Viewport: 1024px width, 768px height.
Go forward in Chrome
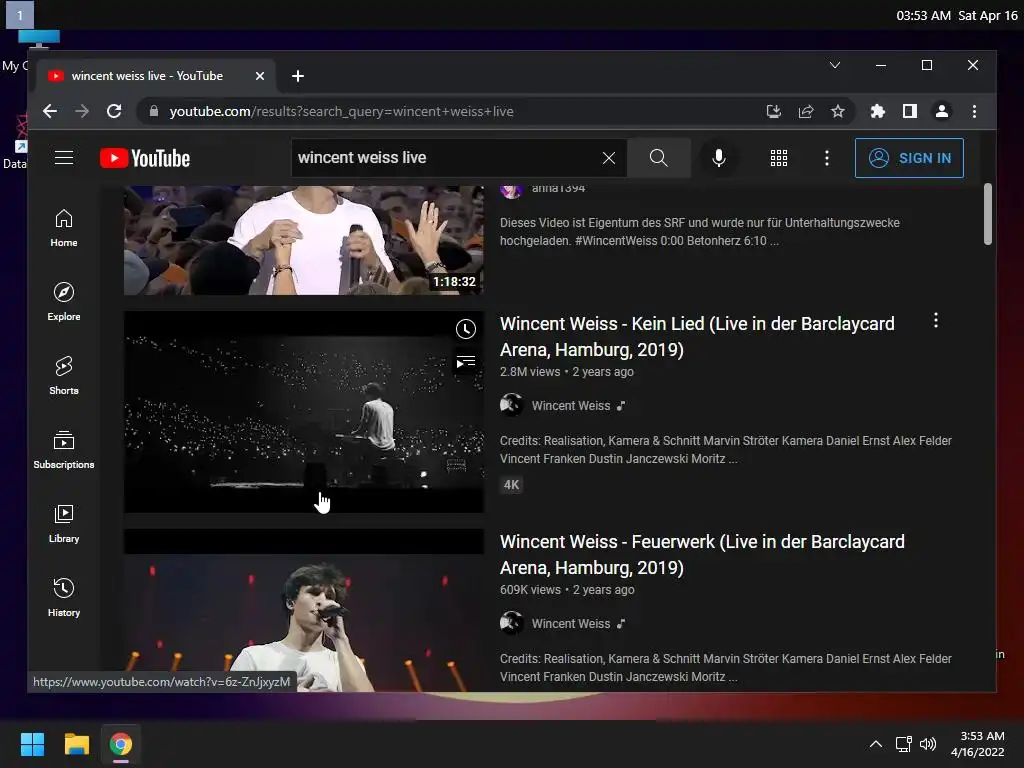[x=82, y=112]
